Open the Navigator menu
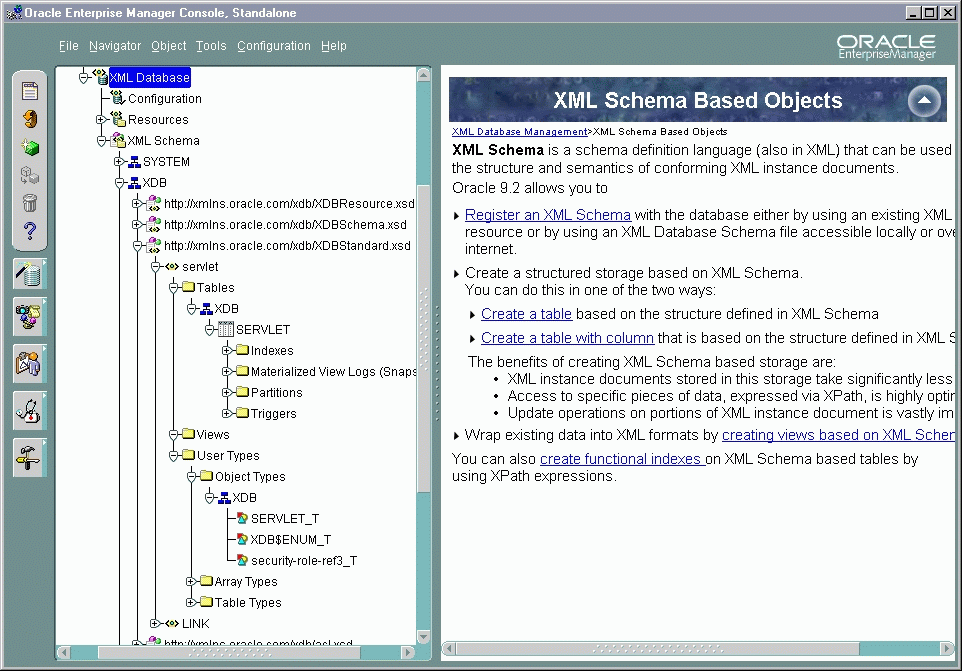This screenshot has height=671, width=962. [115, 46]
